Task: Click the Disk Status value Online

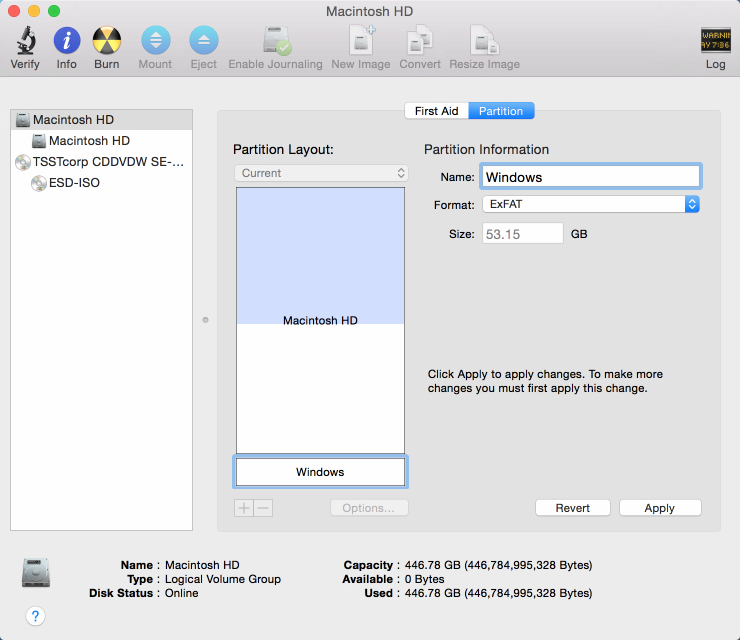Action: 181,593
